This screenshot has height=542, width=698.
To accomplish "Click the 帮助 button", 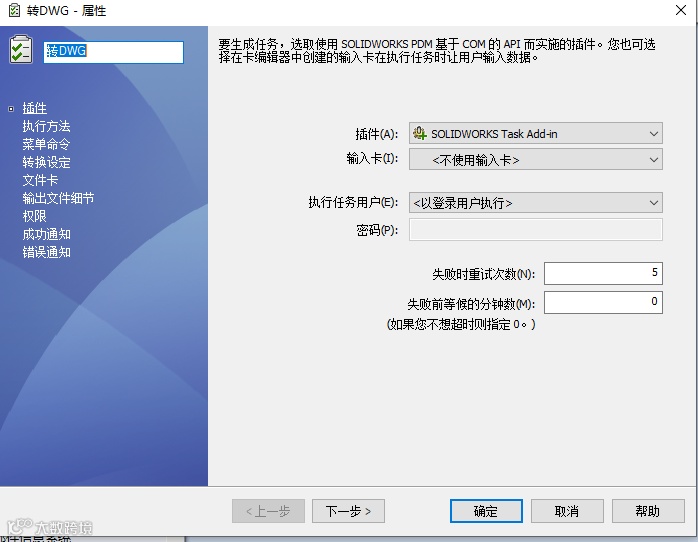I will (648, 511).
